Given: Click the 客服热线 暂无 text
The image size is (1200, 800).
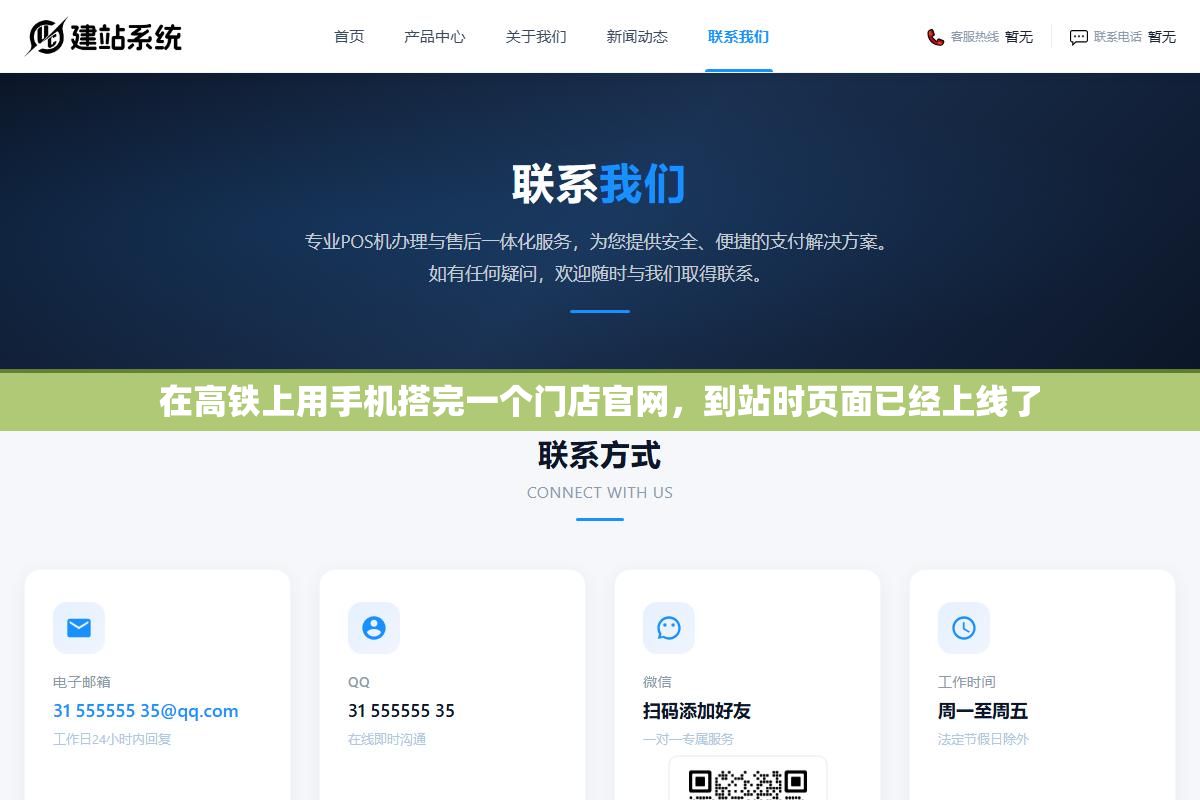Looking at the screenshot, I should [991, 37].
